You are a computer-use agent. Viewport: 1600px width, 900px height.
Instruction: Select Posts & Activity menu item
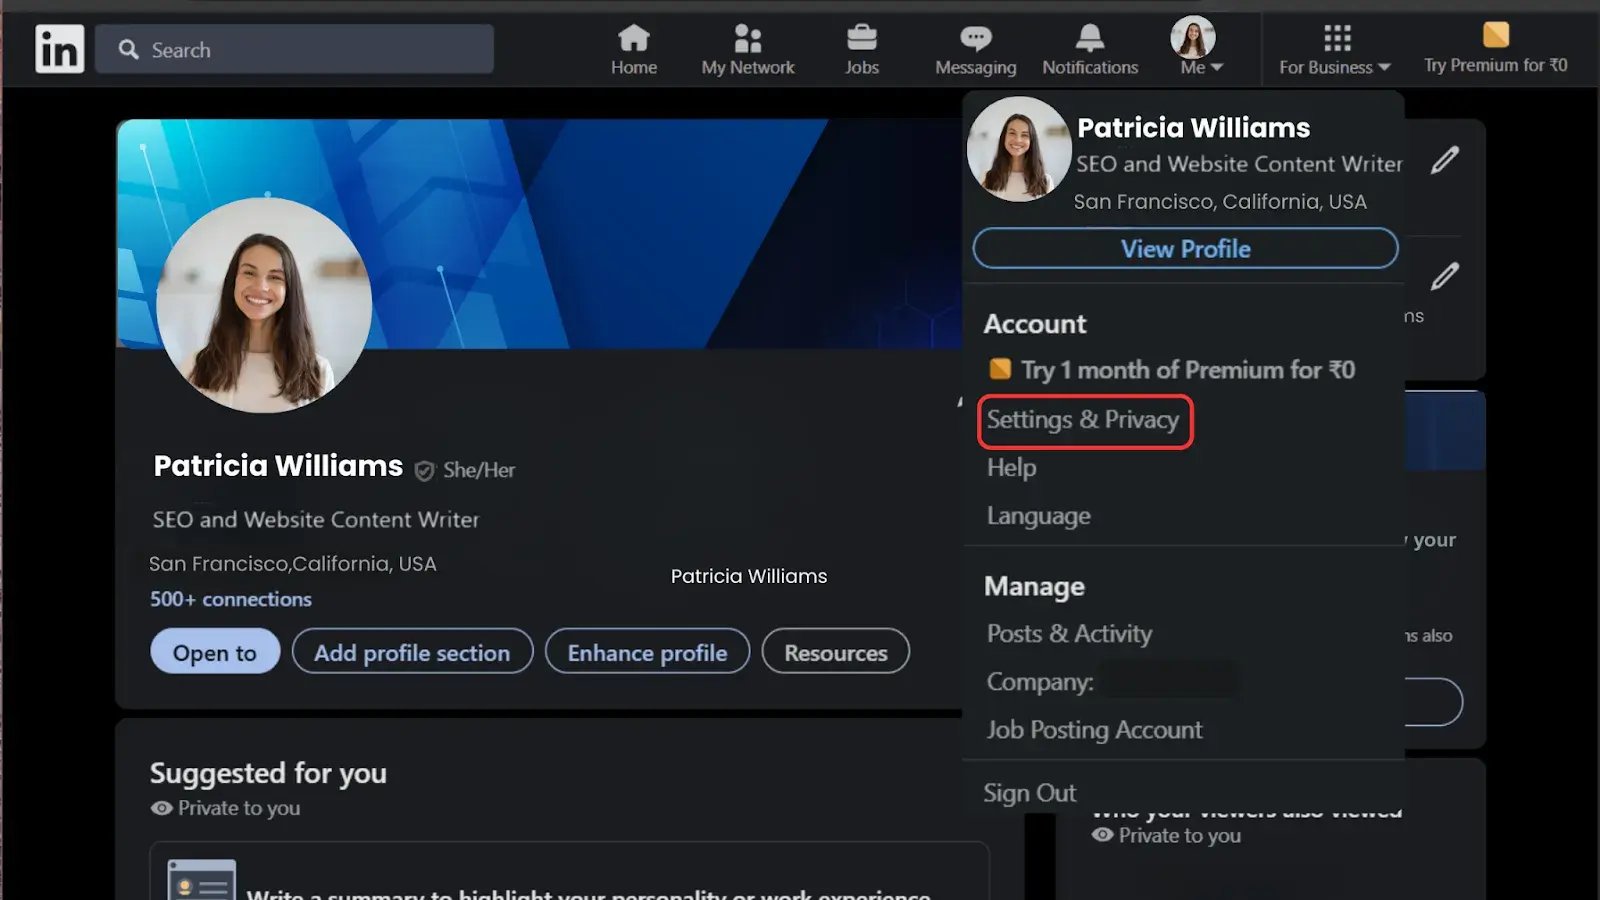click(1069, 634)
